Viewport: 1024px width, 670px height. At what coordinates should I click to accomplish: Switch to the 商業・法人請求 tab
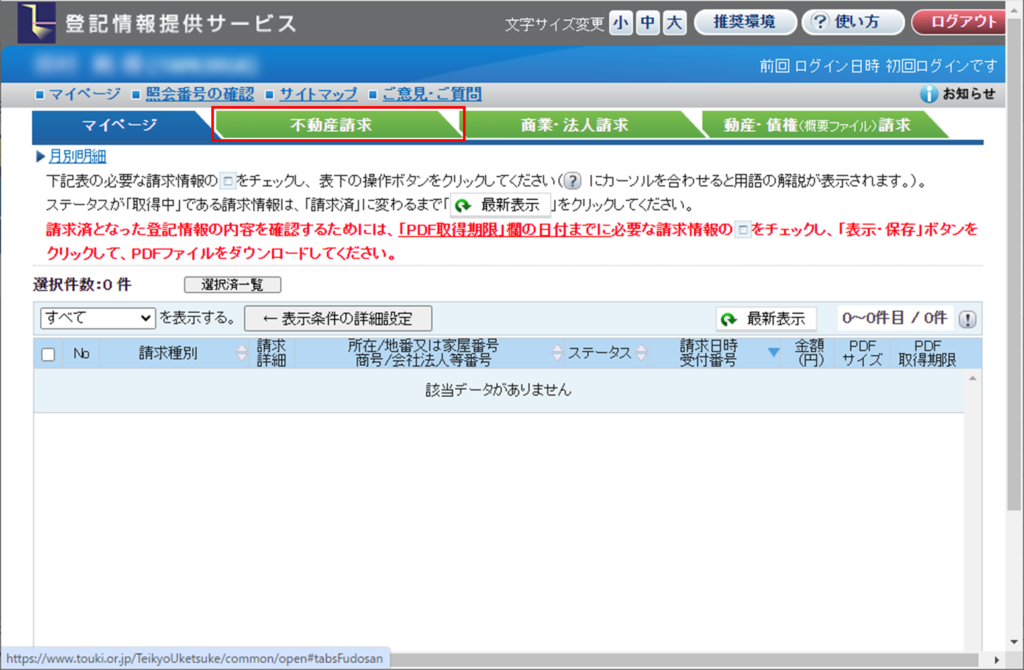[x=574, y=125]
